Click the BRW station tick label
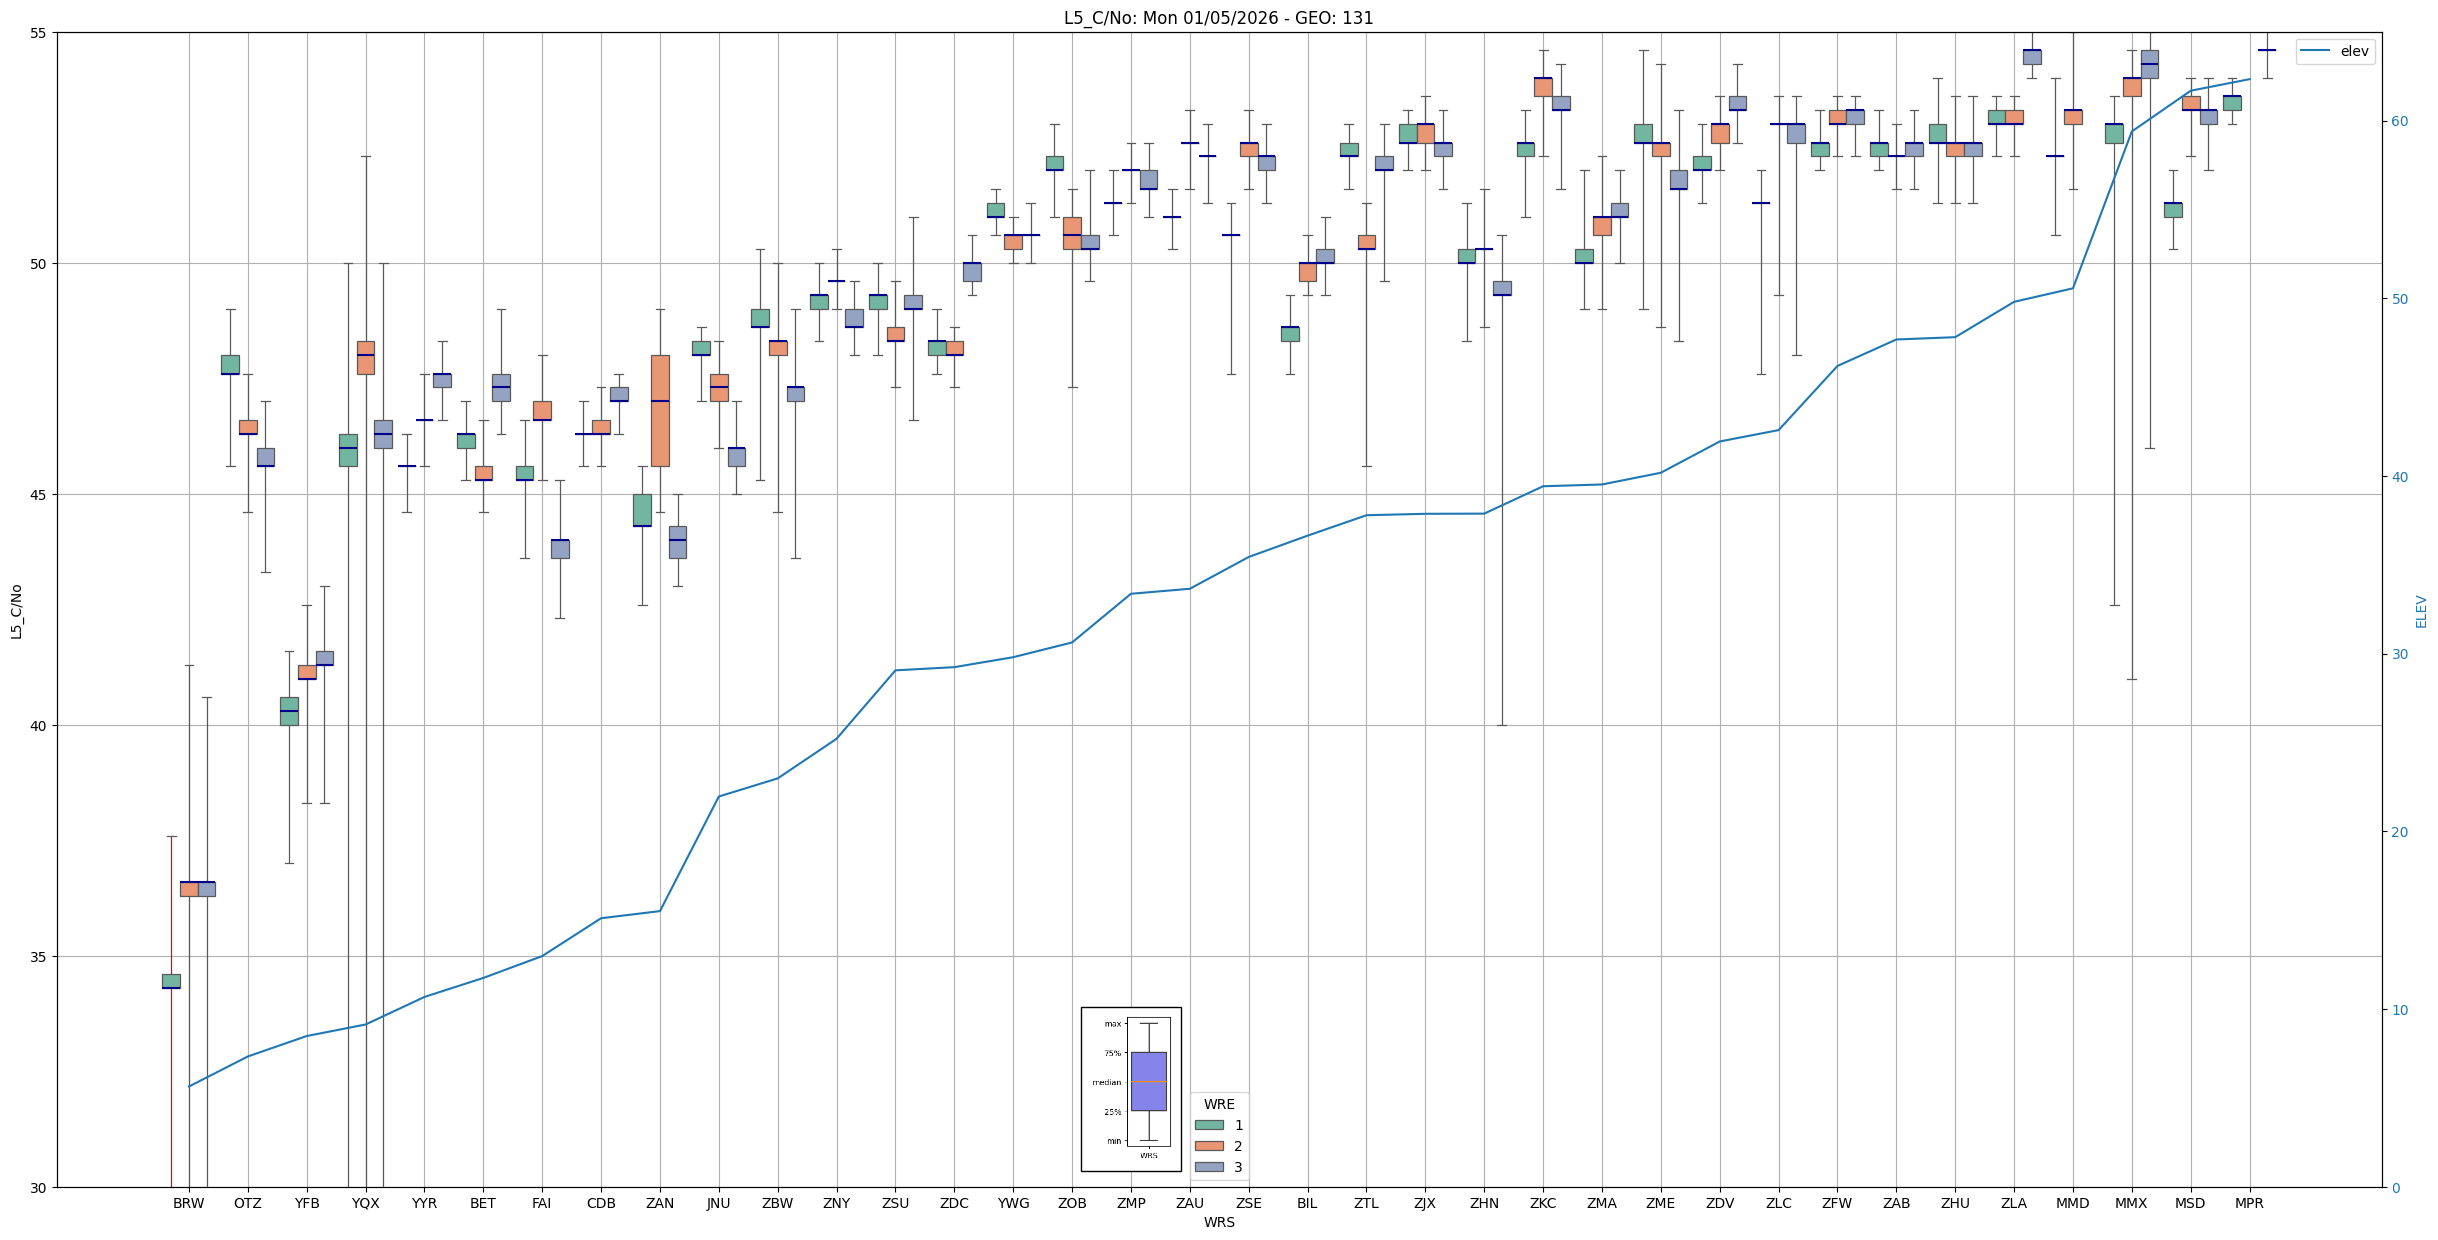 pos(188,1203)
